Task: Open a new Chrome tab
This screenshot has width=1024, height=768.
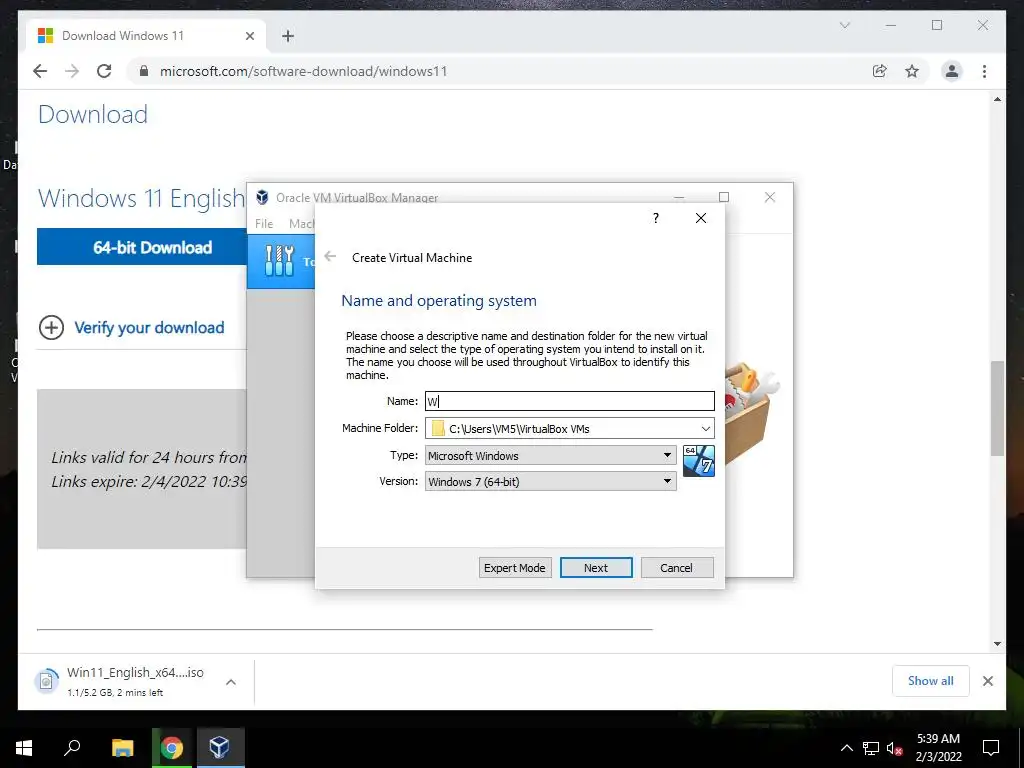Action: click(288, 37)
